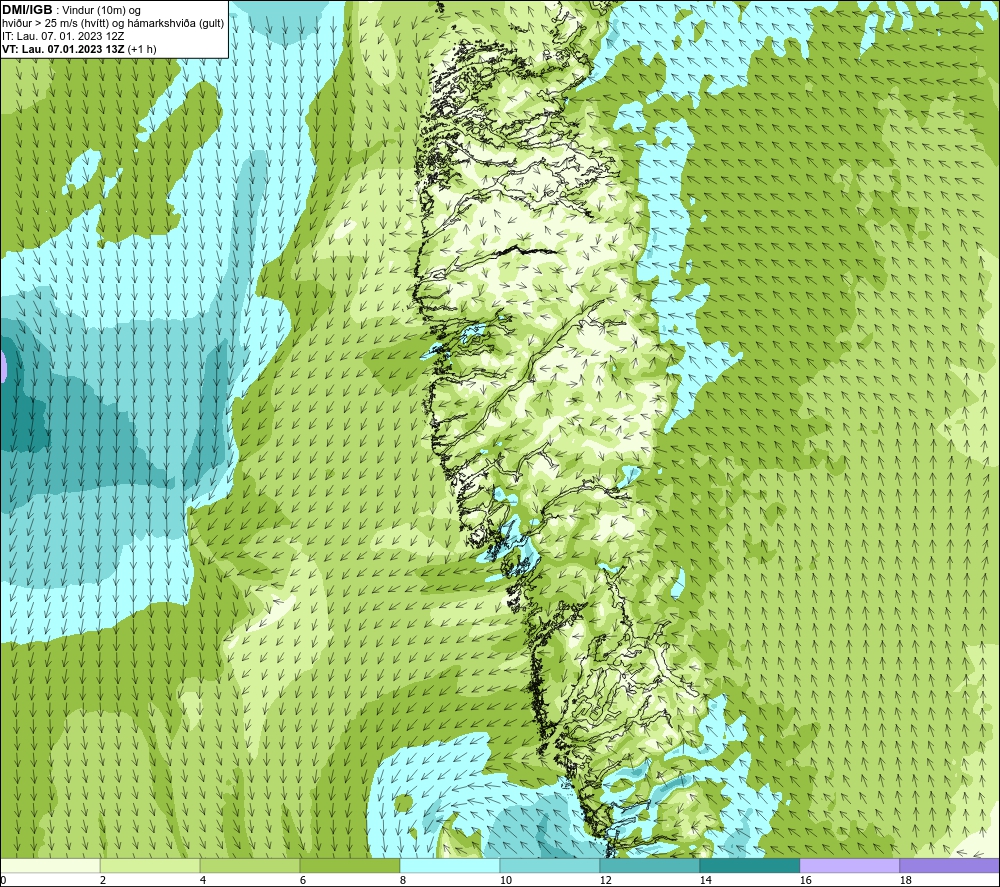Click the scale label '4'

(202, 880)
